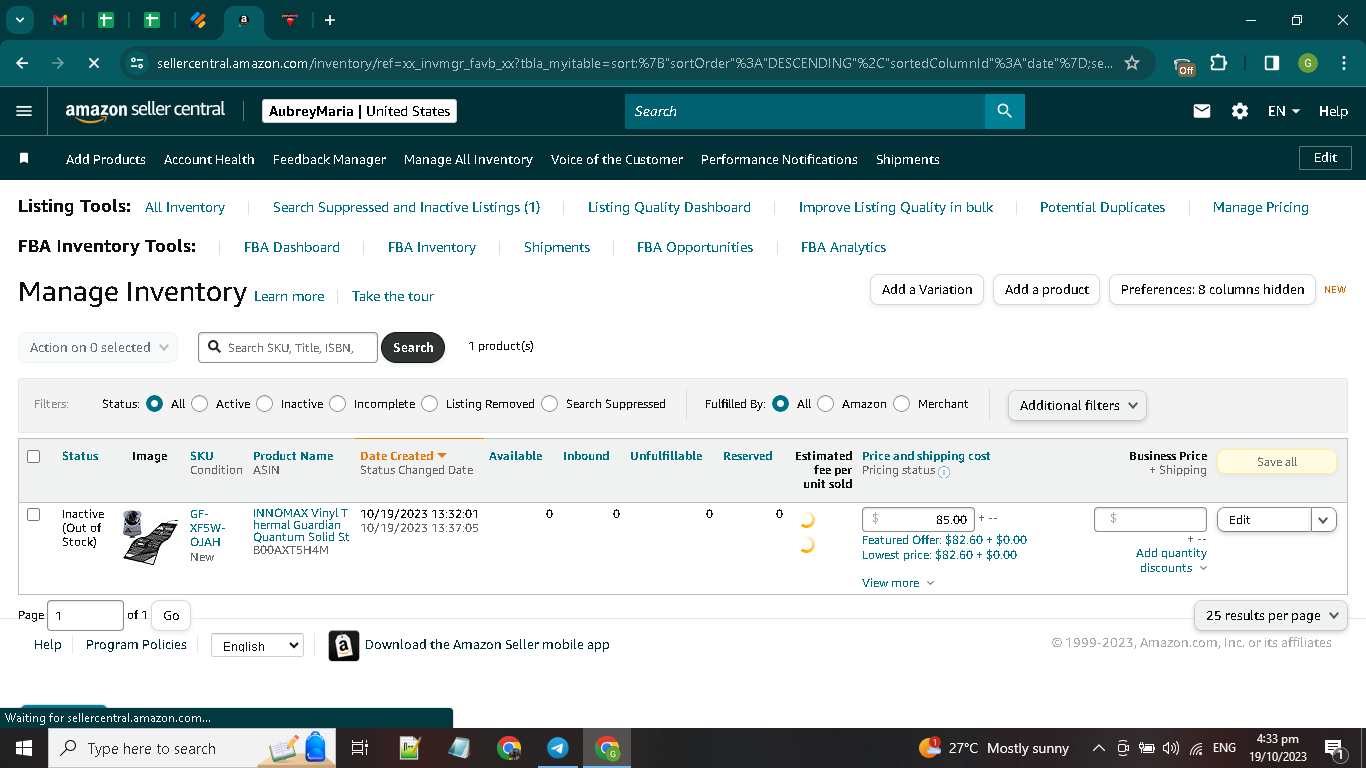This screenshot has height=768, width=1366.
Task: Tick the select-all checkbox in table header
Action: coord(33,456)
